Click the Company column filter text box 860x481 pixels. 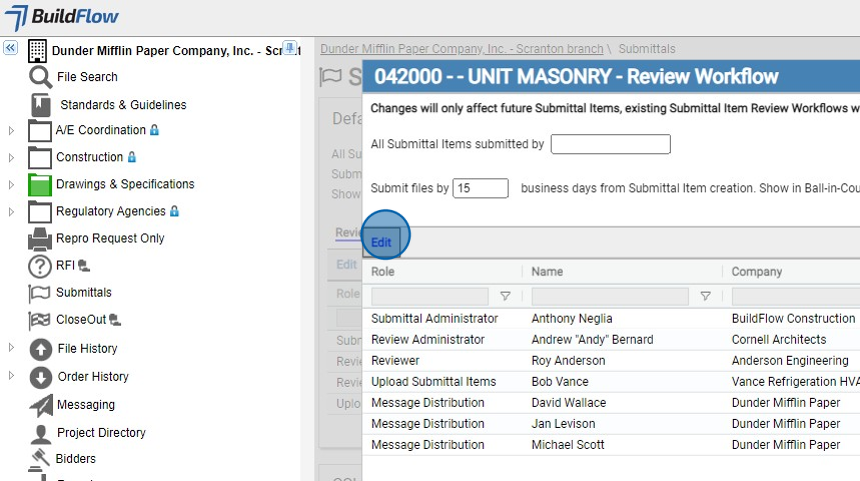tap(795, 296)
